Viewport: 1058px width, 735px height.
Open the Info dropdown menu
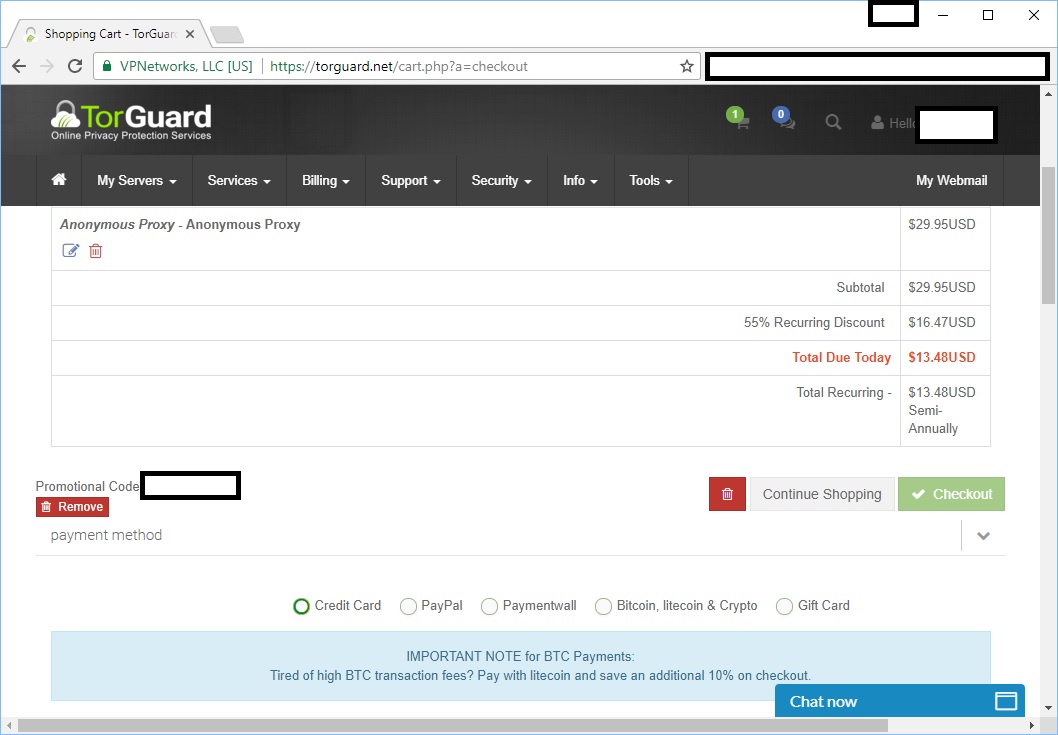click(x=581, y=180)
